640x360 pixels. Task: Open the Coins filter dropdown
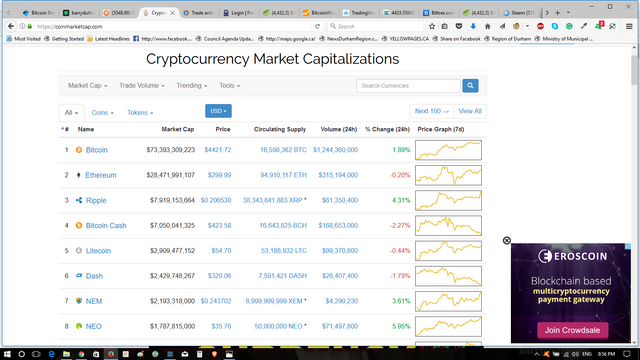[x=102, y=113]
